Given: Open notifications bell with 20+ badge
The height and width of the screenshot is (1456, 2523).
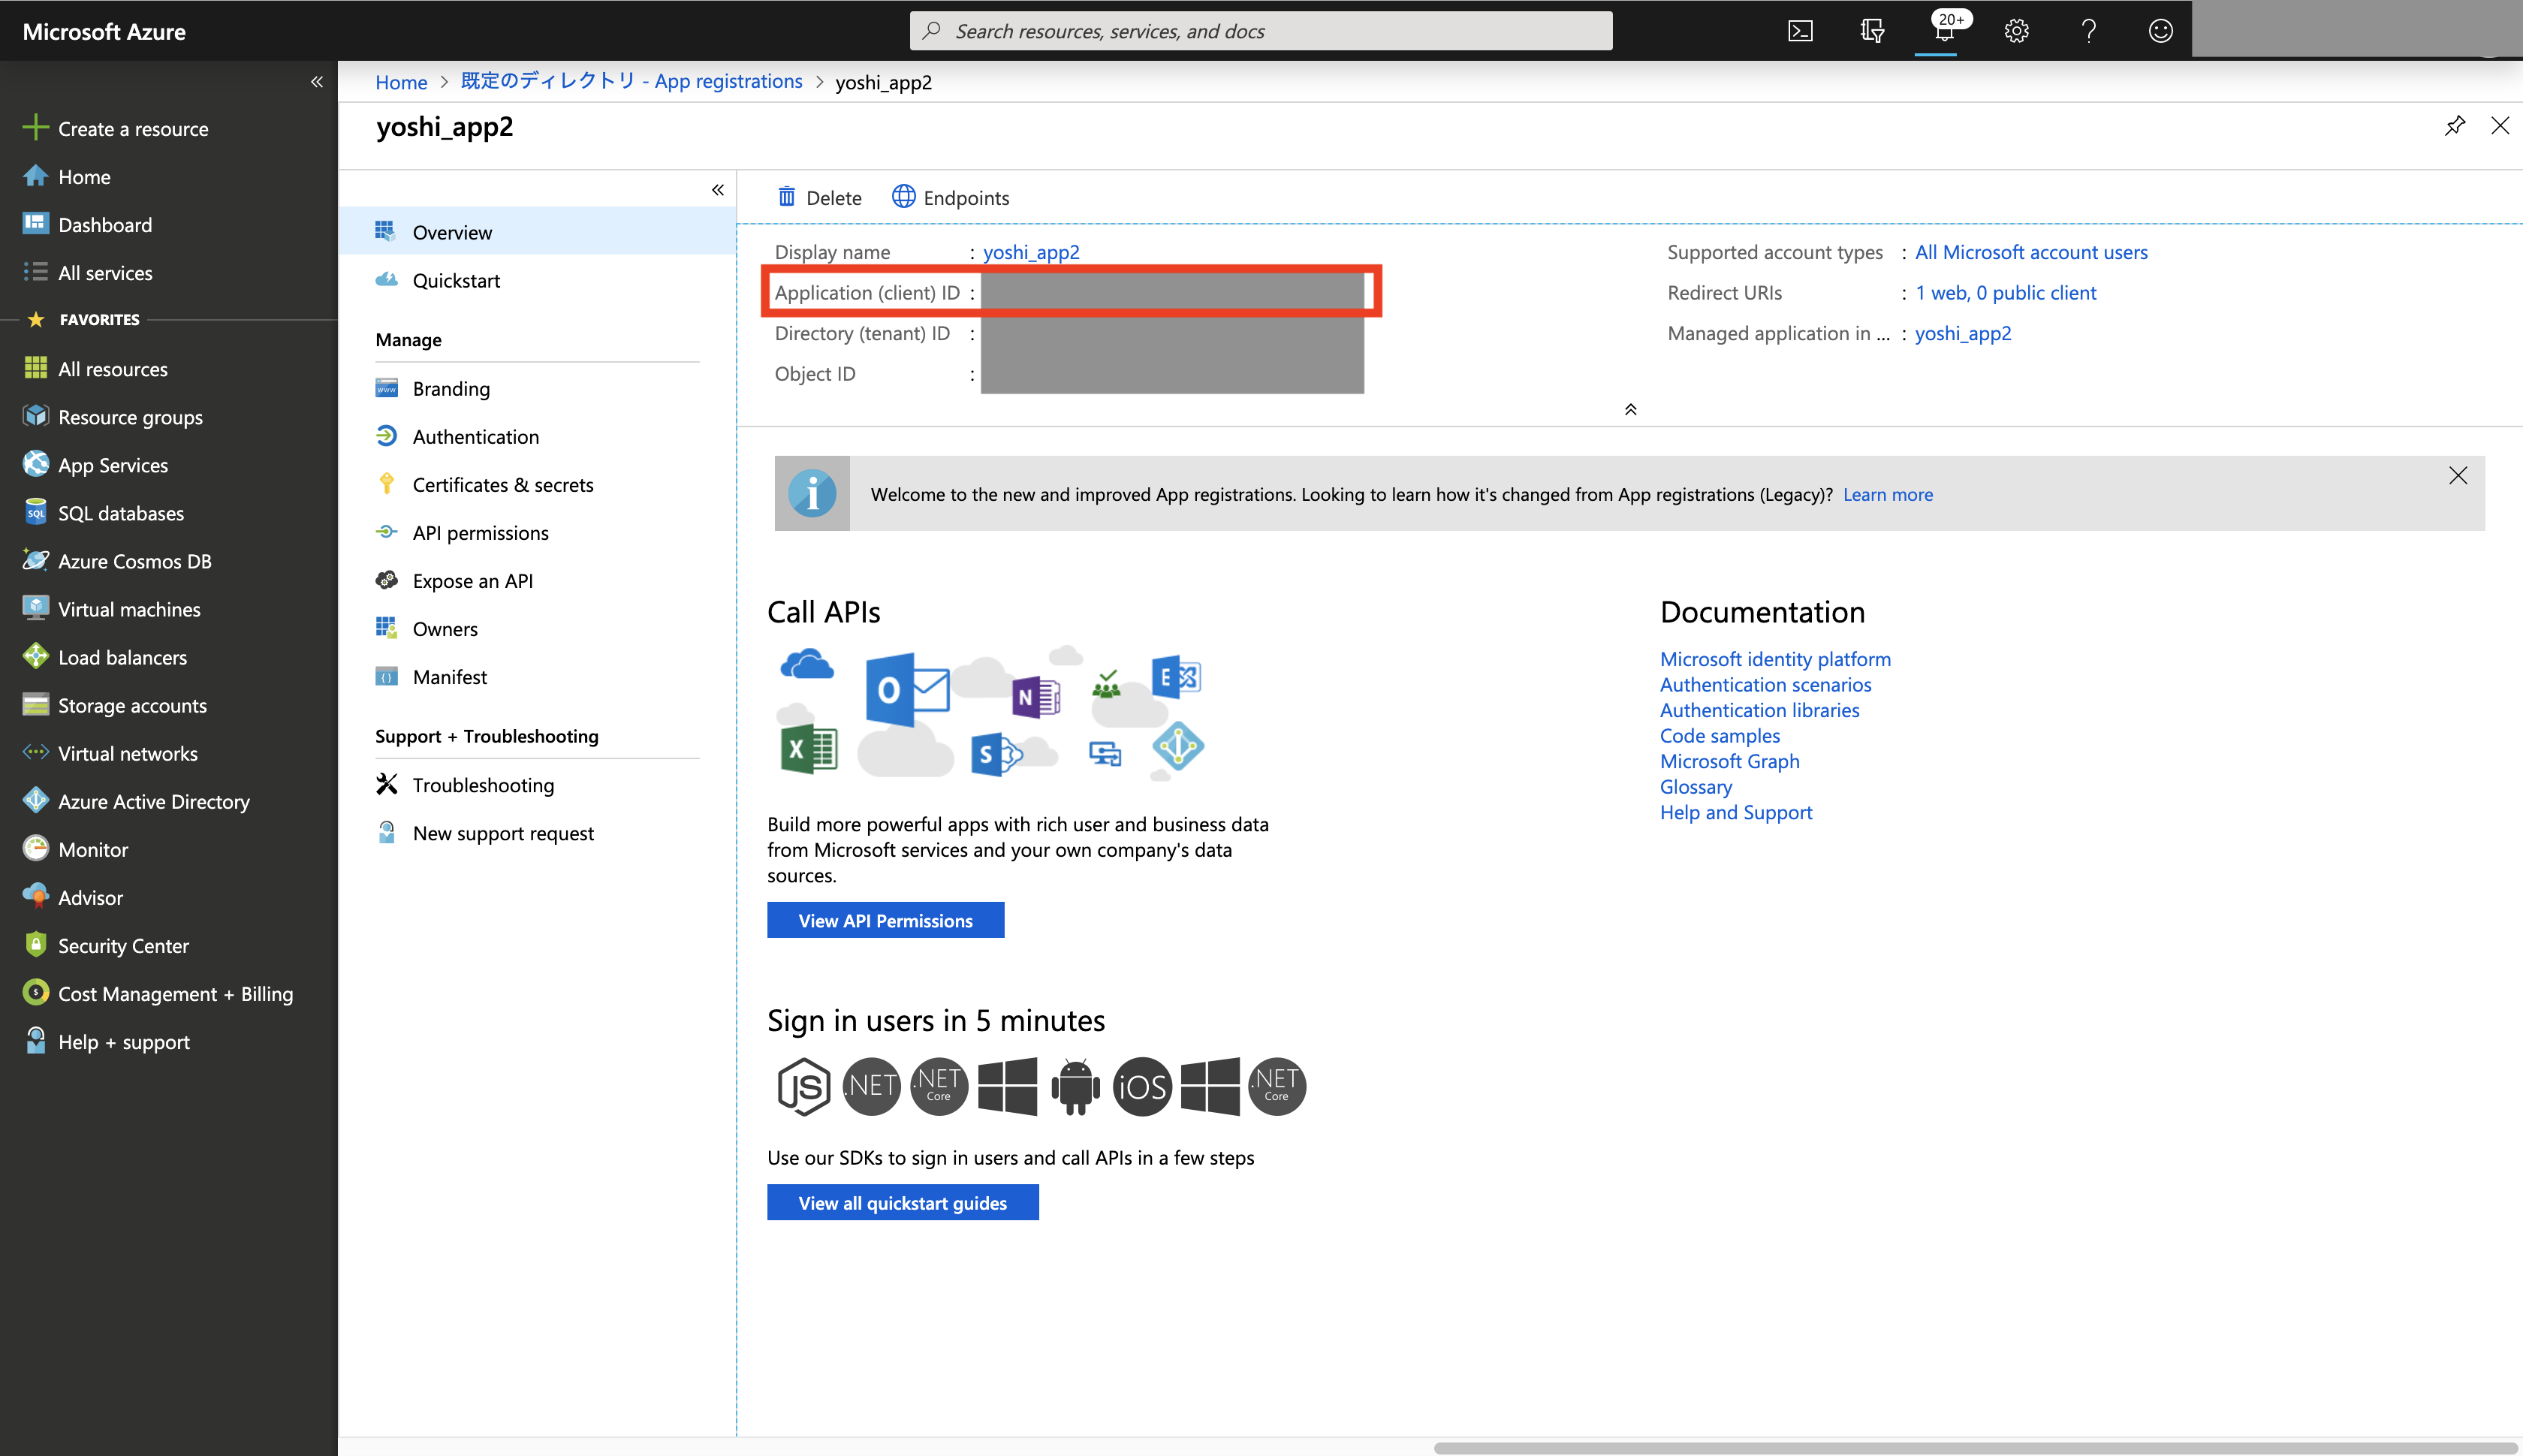Looking at the screenshot, I should pyautogui.click(x=1944, y=30).
